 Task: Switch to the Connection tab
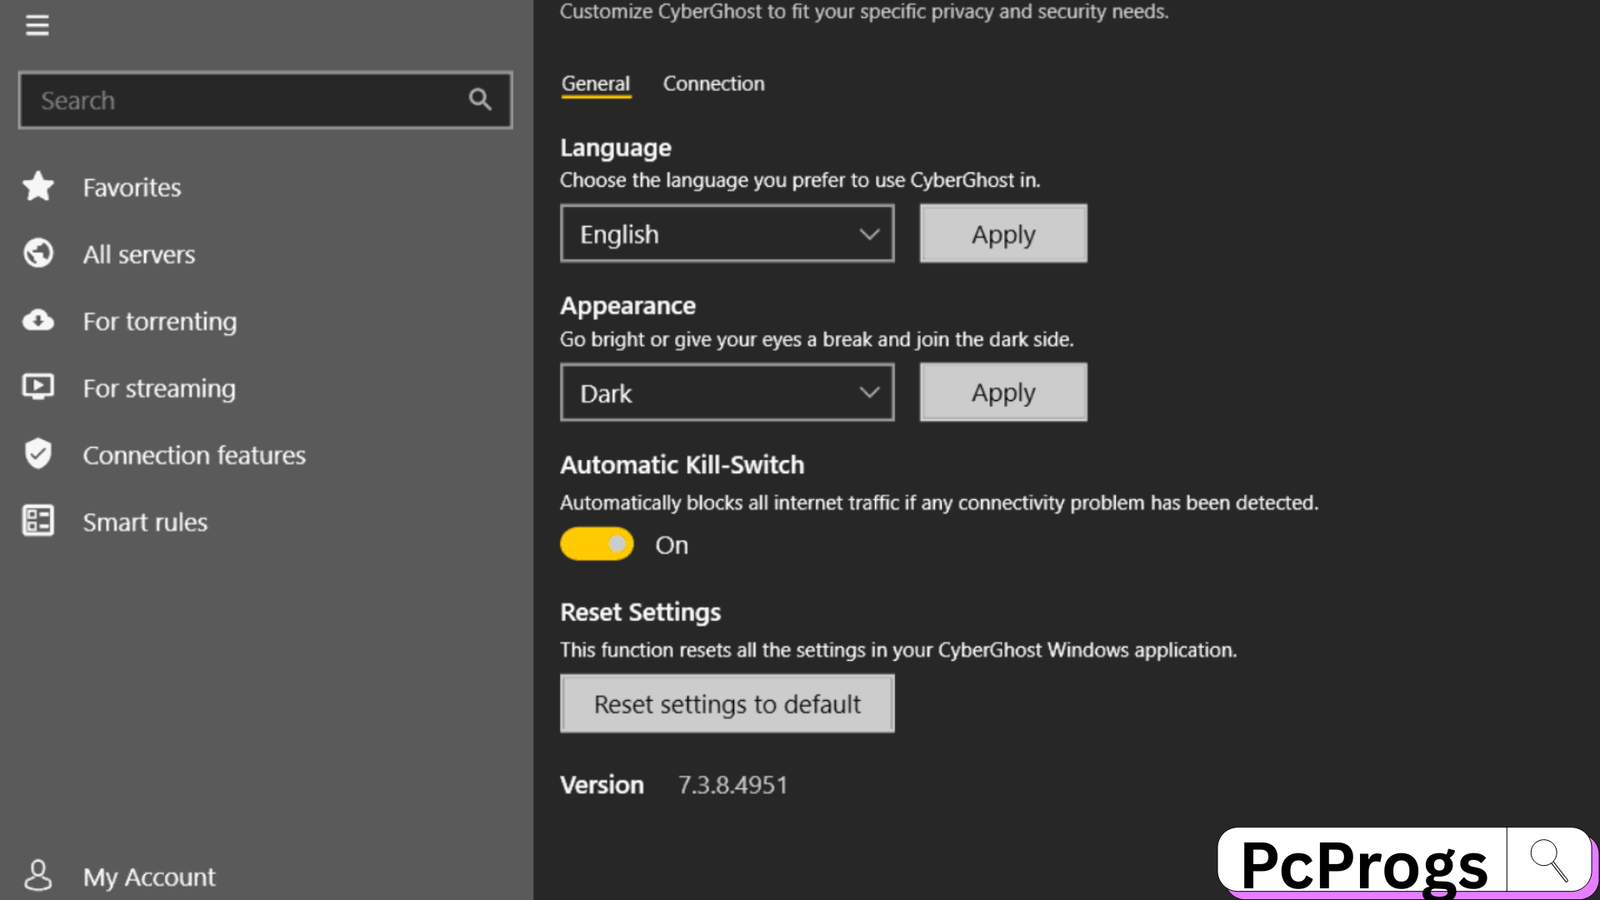(x=714, y=84)
